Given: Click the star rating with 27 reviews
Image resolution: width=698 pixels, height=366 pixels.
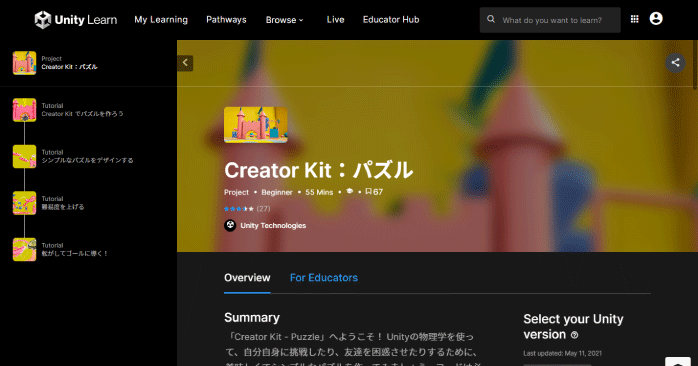Looking at the screenshot, I should (x=247, y=208).
